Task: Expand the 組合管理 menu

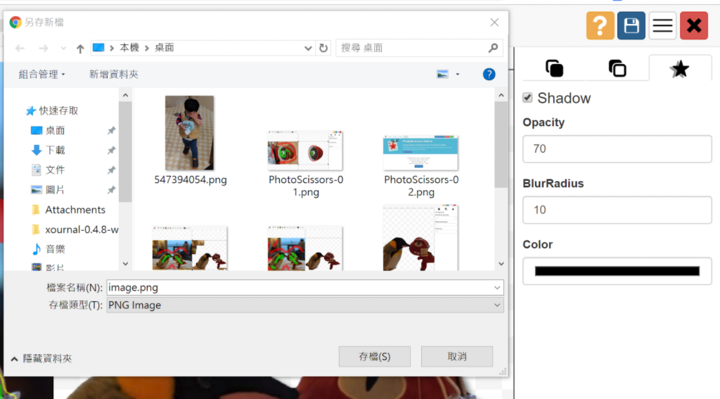Action: (x=42, y=74)
